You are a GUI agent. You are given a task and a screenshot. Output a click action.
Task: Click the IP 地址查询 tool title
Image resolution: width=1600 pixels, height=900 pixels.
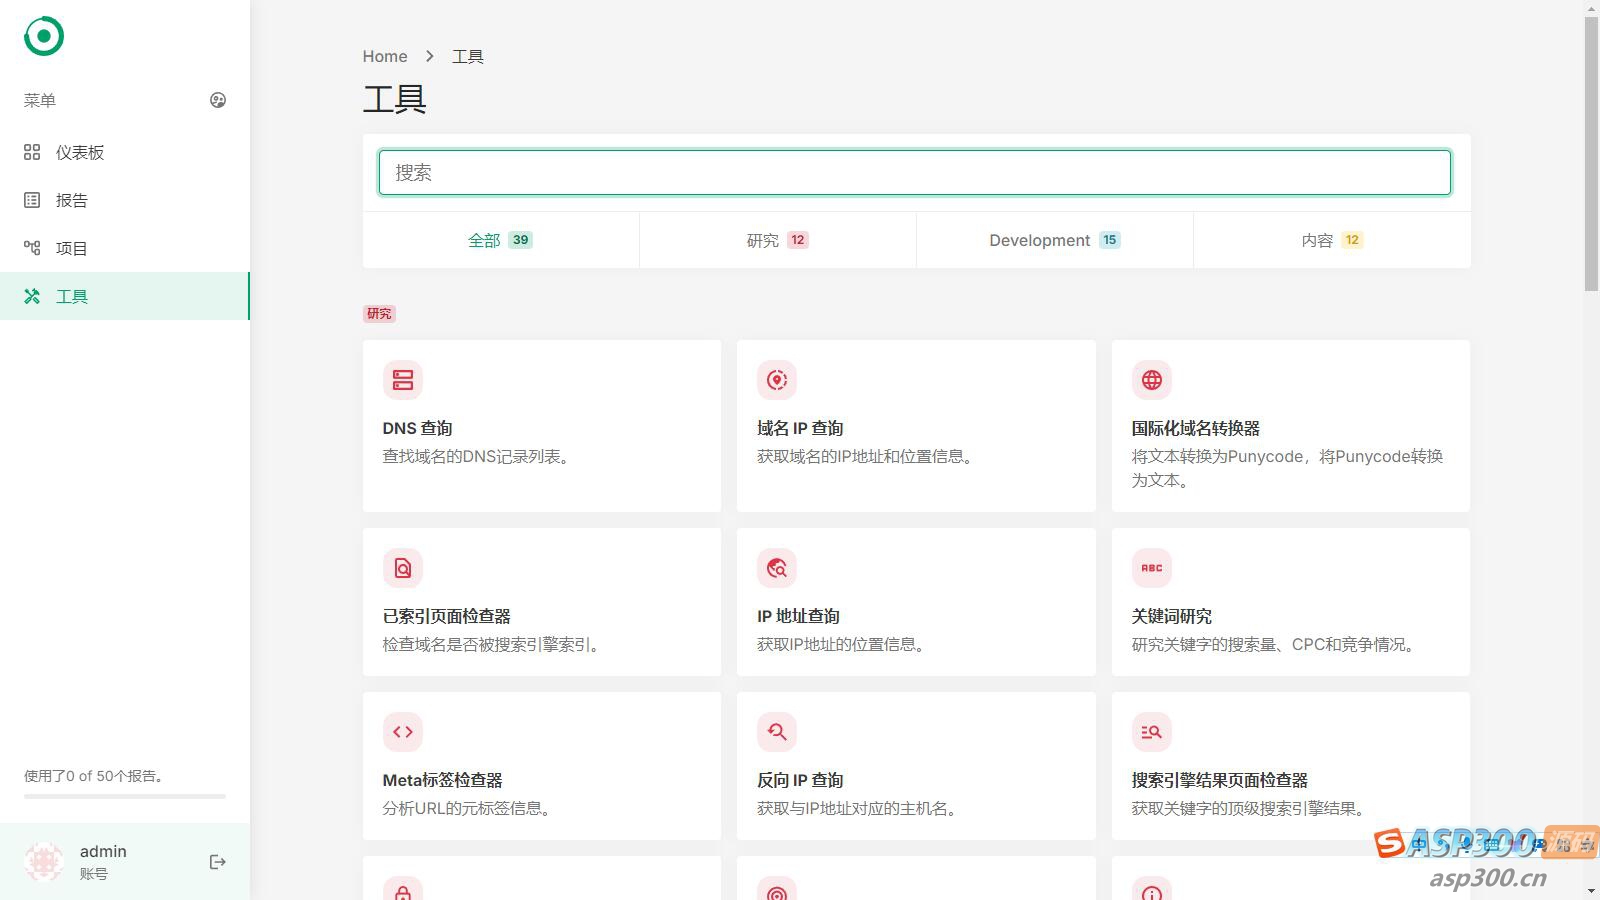coord(798,616)
